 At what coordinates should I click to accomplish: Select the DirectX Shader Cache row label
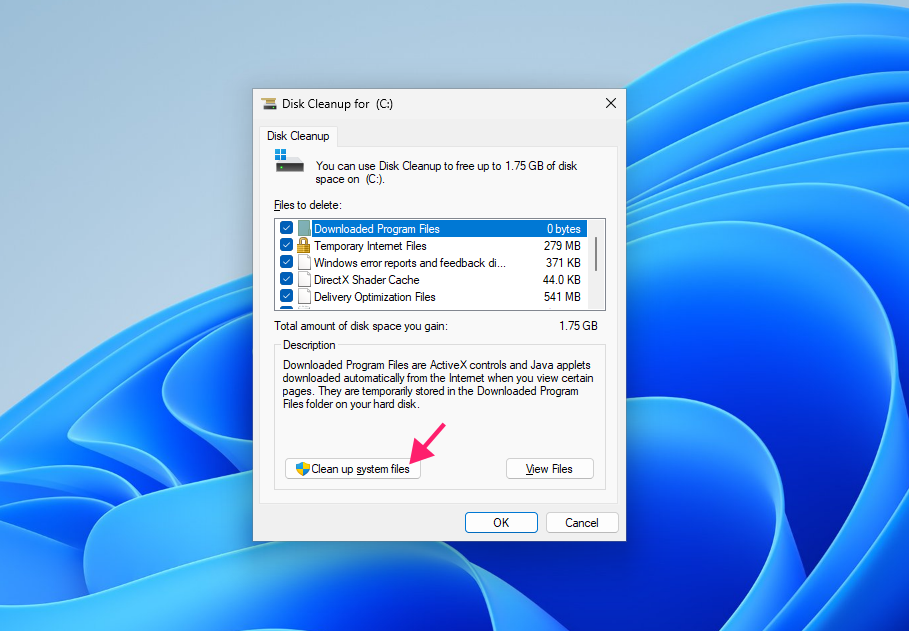point(366,280)
